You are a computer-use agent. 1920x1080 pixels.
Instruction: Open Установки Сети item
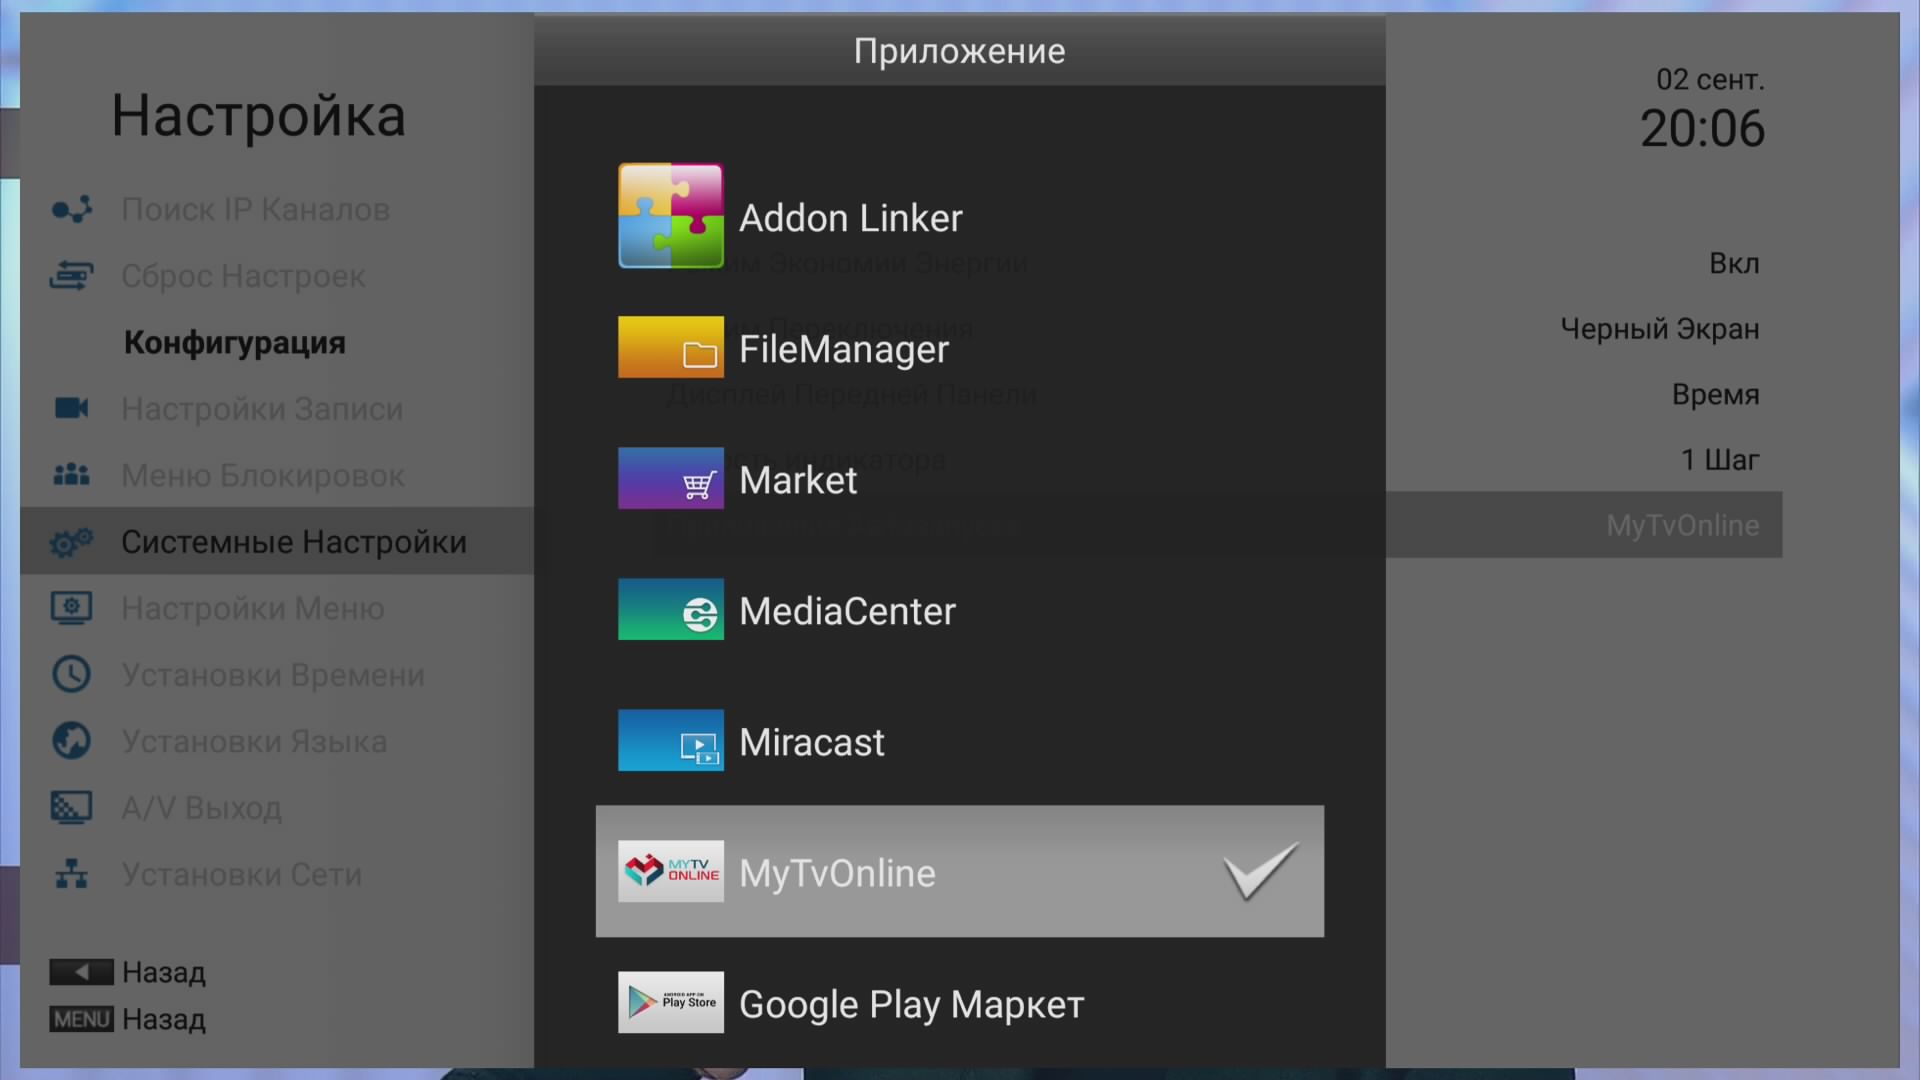[x=241, y=874]
